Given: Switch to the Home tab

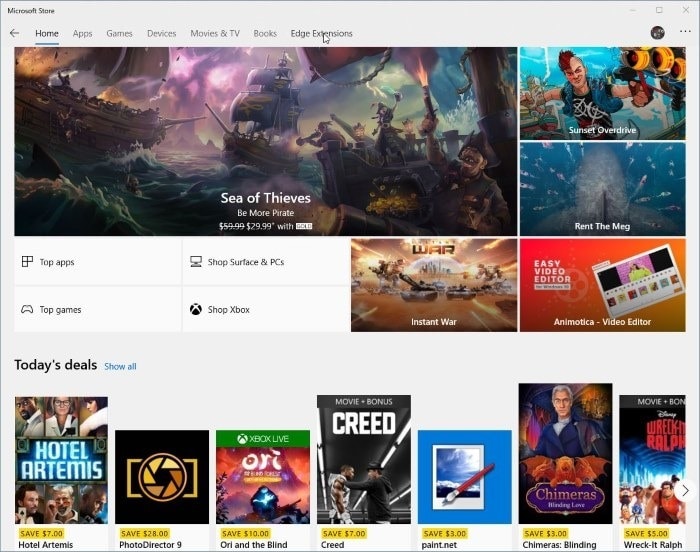Looking at the screenshot, I should point(47,33).
